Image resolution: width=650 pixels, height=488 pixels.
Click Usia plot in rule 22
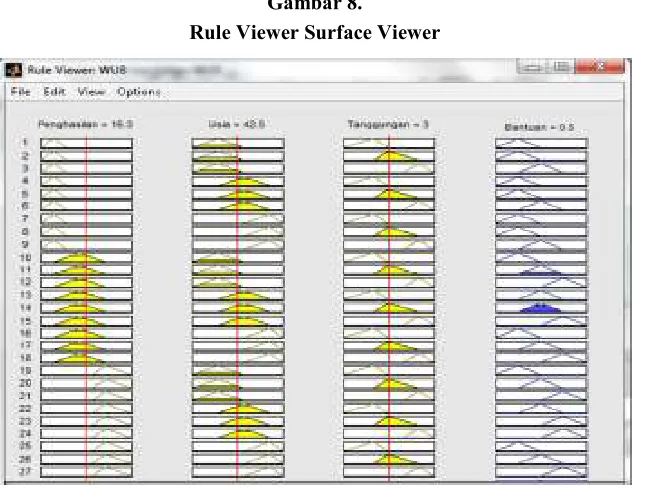pyautogui.click(x=238, y=408)
